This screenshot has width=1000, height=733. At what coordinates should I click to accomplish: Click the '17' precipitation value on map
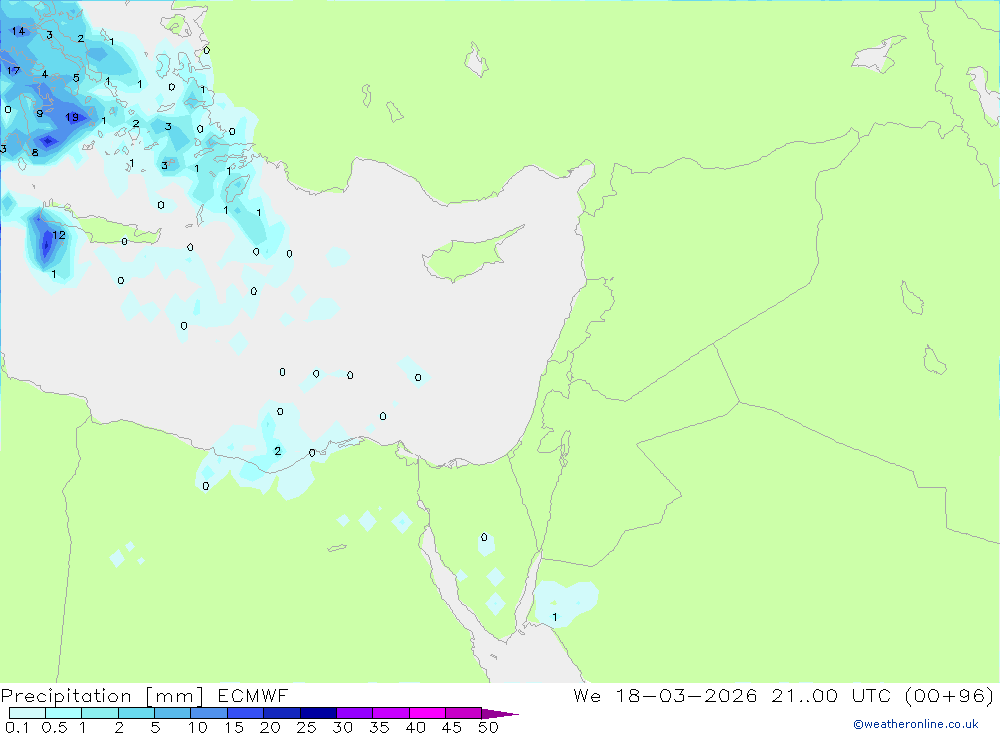(13, 70)
